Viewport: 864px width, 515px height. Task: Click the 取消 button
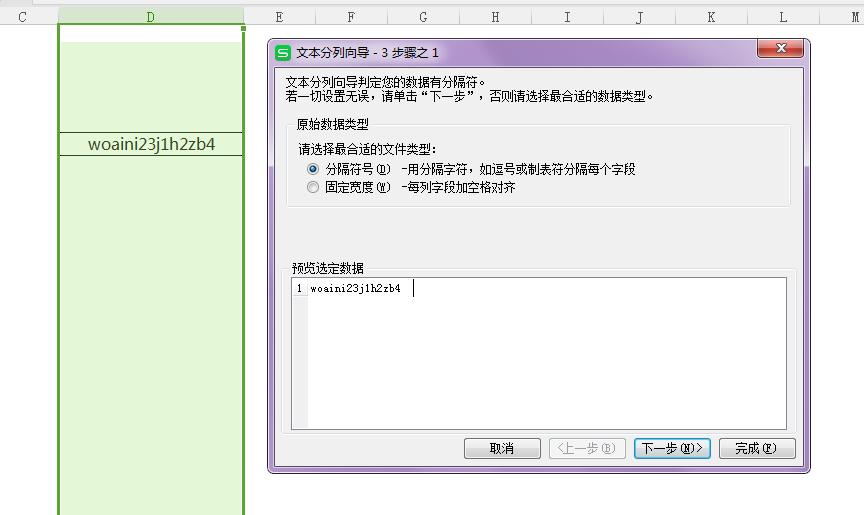click(502, 448)
